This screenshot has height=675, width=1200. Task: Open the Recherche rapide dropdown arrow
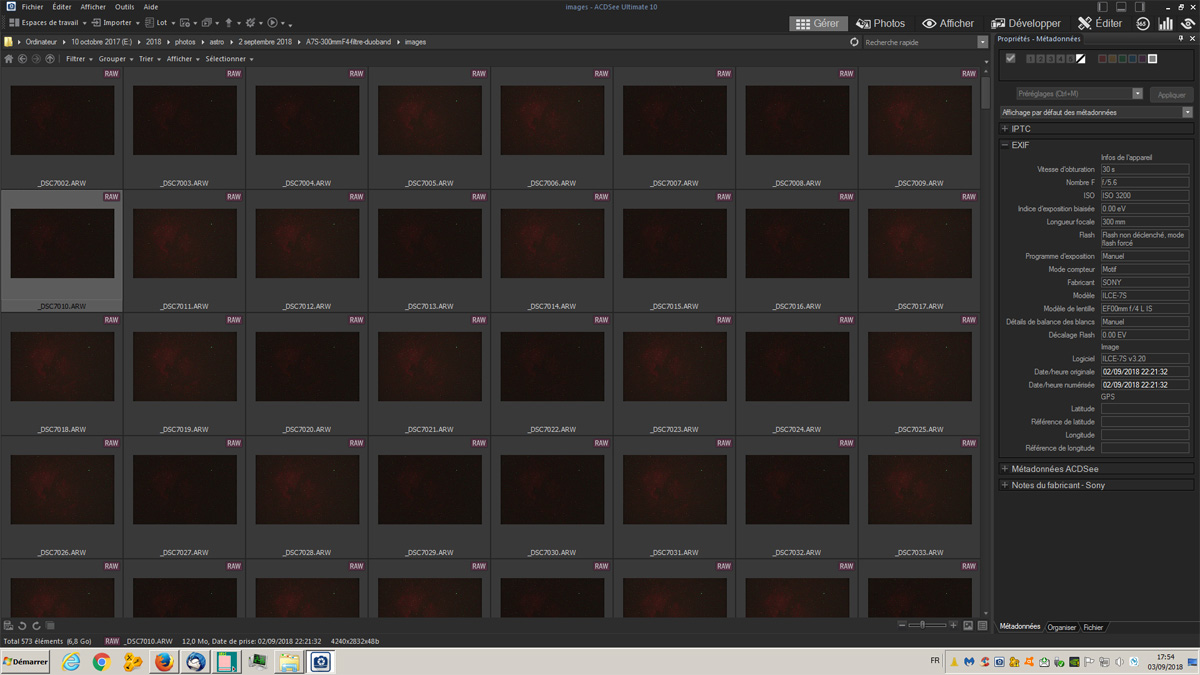(x=983, y=42)
